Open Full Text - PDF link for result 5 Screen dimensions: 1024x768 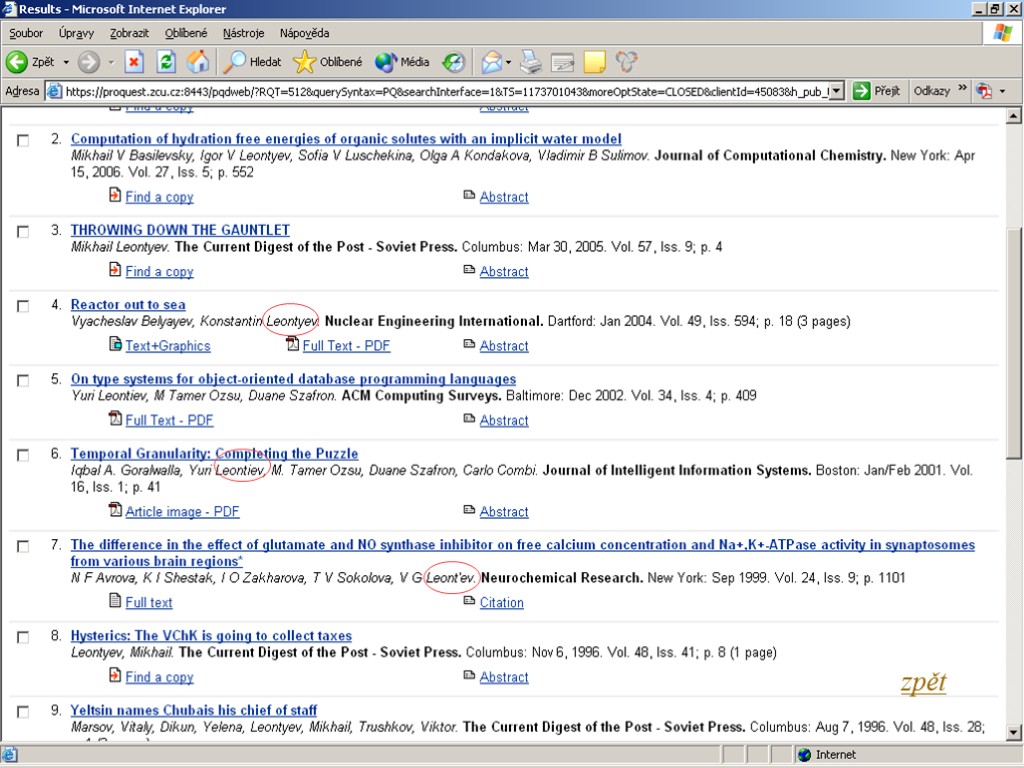click(x=169, y=421)
